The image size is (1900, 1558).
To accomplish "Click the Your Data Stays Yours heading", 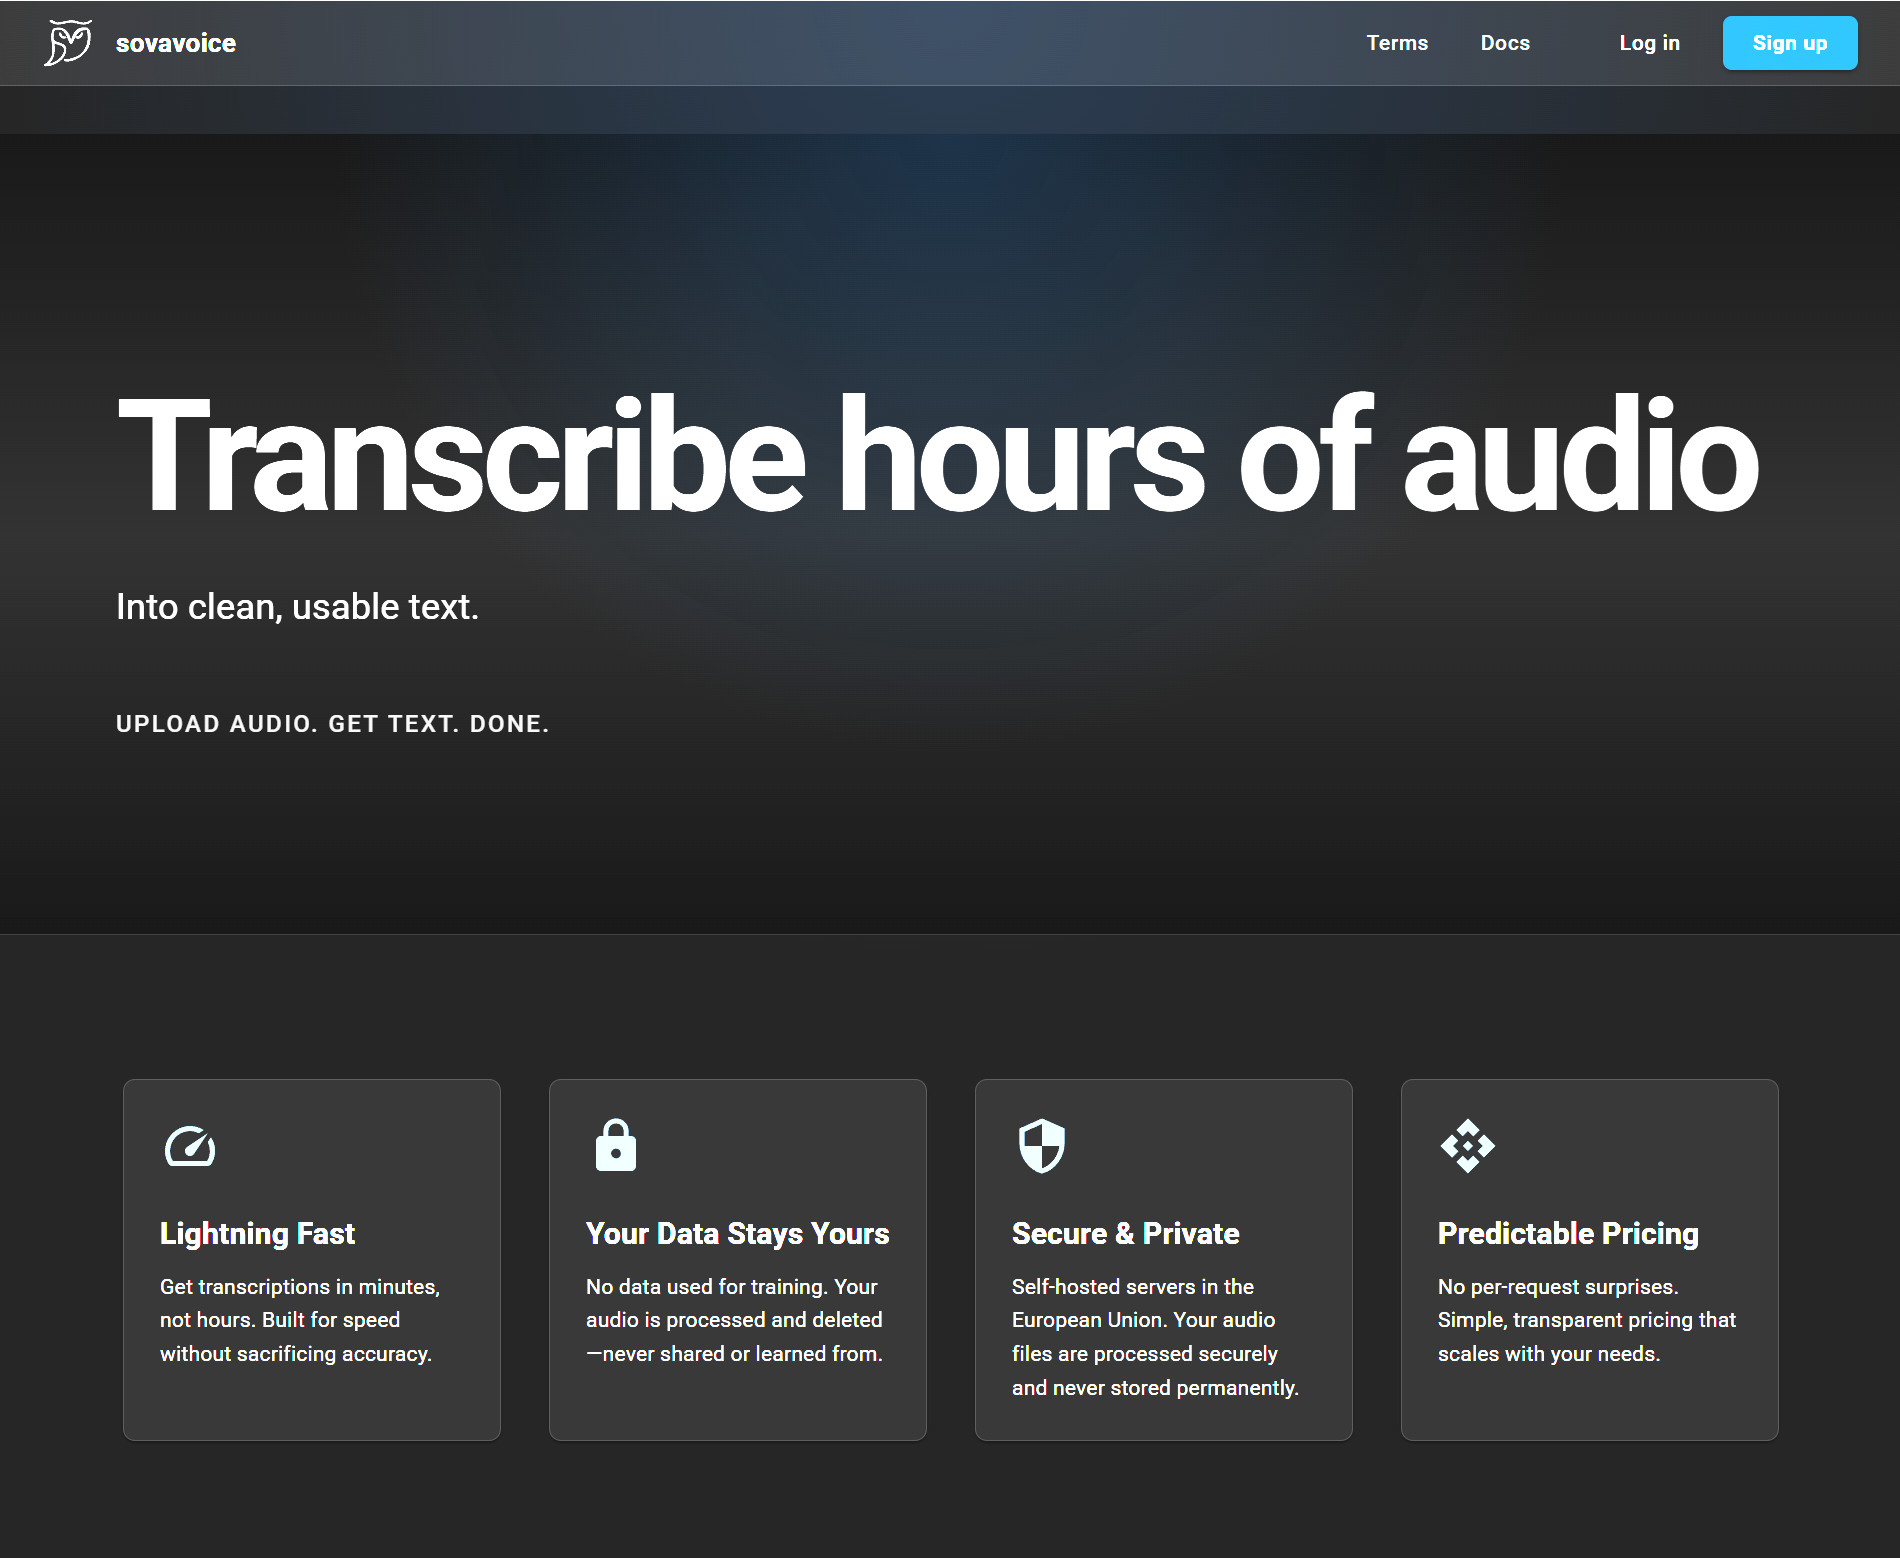I will (737, 1234).
